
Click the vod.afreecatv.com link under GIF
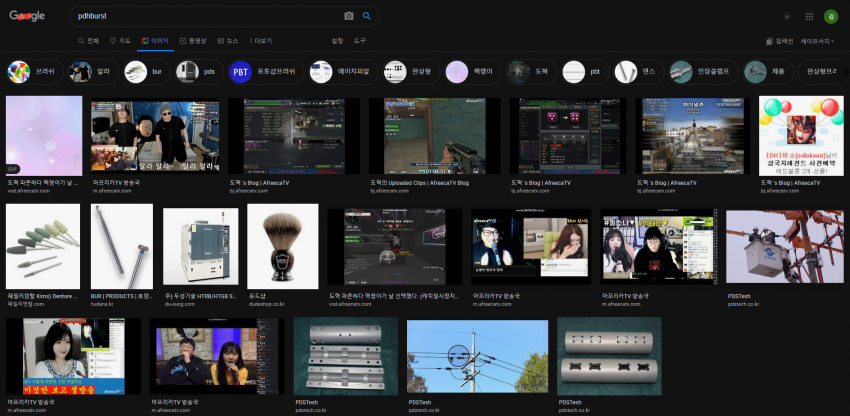[x=29, y=191]
